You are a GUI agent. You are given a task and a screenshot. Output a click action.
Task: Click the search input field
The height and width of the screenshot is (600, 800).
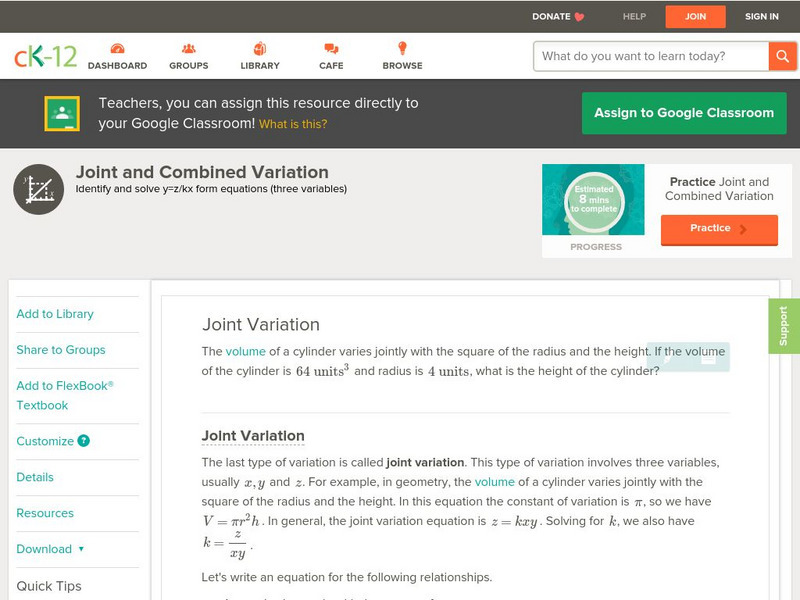coord(651,56)
